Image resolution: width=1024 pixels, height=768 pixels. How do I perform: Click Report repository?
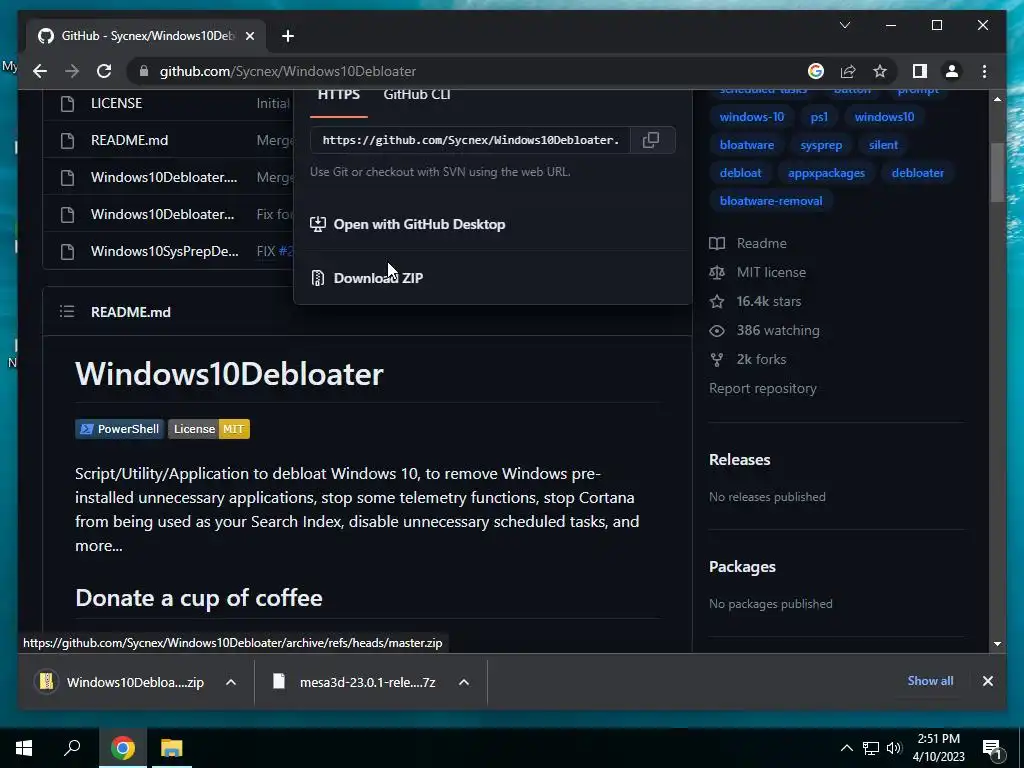[763, 389]
